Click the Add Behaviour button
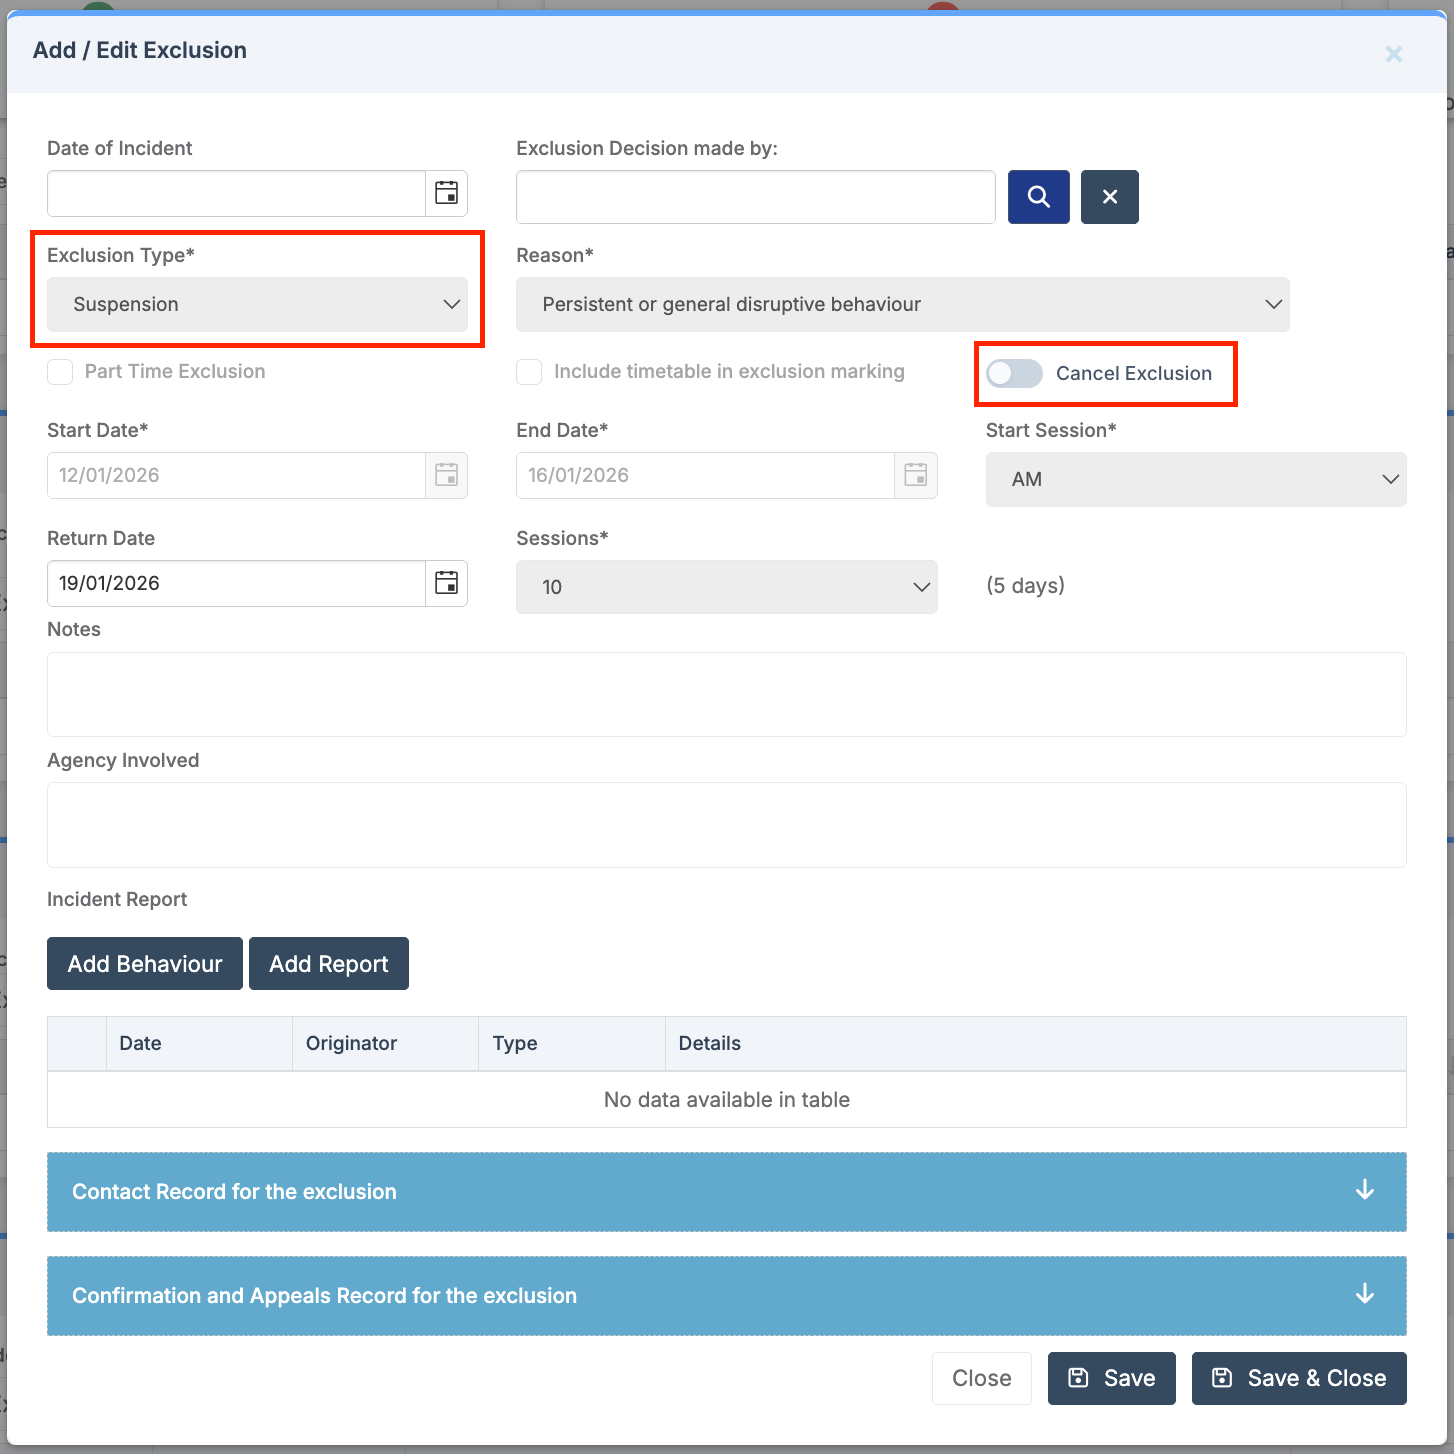Viewport: 1454px width, 1454px height. pos(145,964)
